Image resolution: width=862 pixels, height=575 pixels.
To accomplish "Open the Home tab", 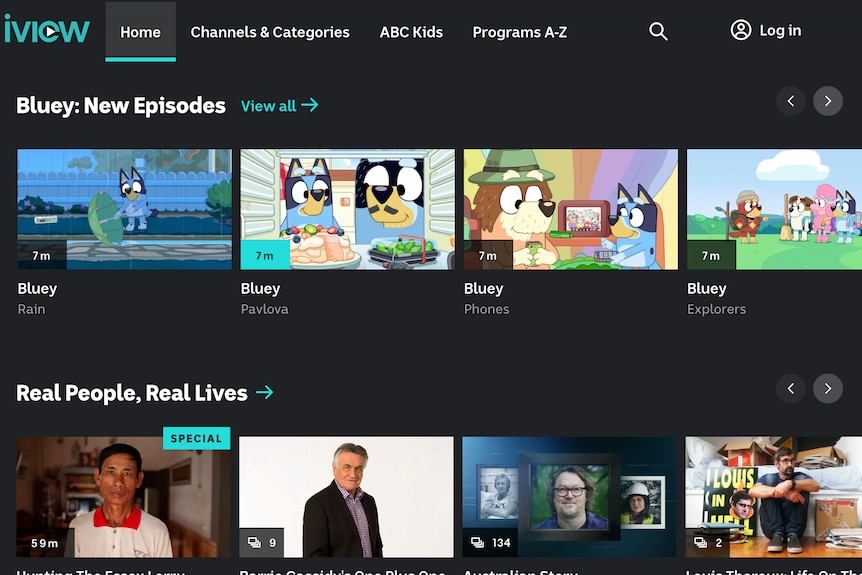I will [x=140, y=32].
